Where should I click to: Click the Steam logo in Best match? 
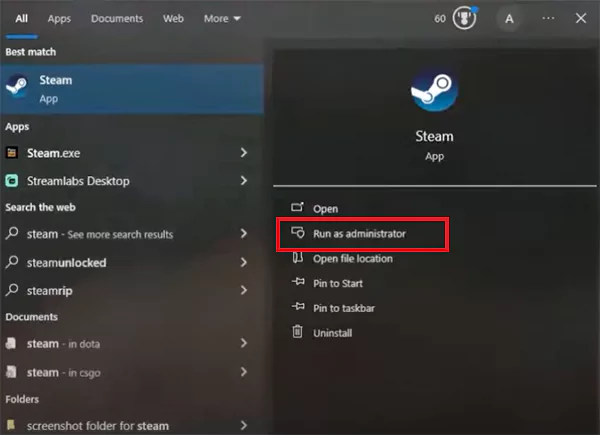point(17,86)
